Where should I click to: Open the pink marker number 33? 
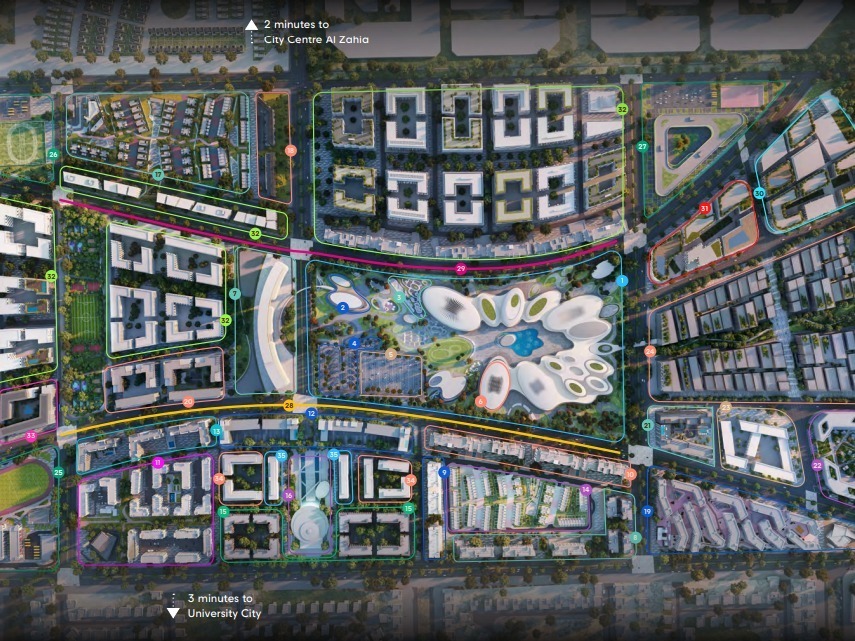click(x=31, y=436)
